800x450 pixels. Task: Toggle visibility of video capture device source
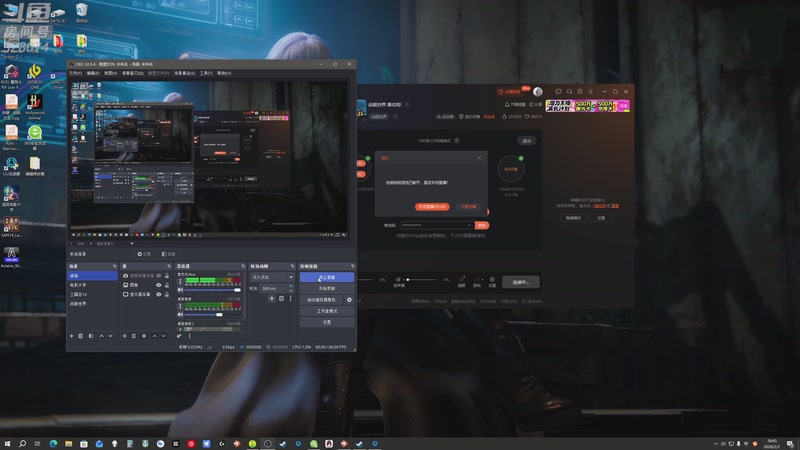(x=159, y=276)
